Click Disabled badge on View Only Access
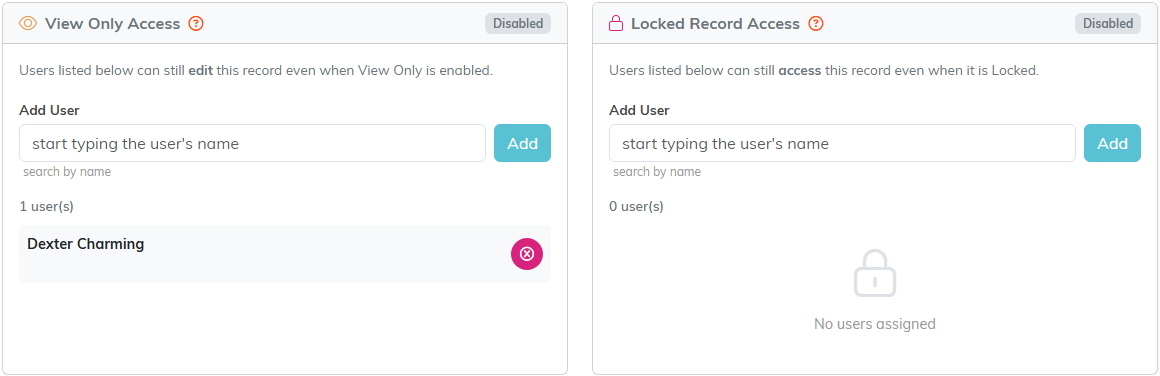1160x376 pixels. 518,24
